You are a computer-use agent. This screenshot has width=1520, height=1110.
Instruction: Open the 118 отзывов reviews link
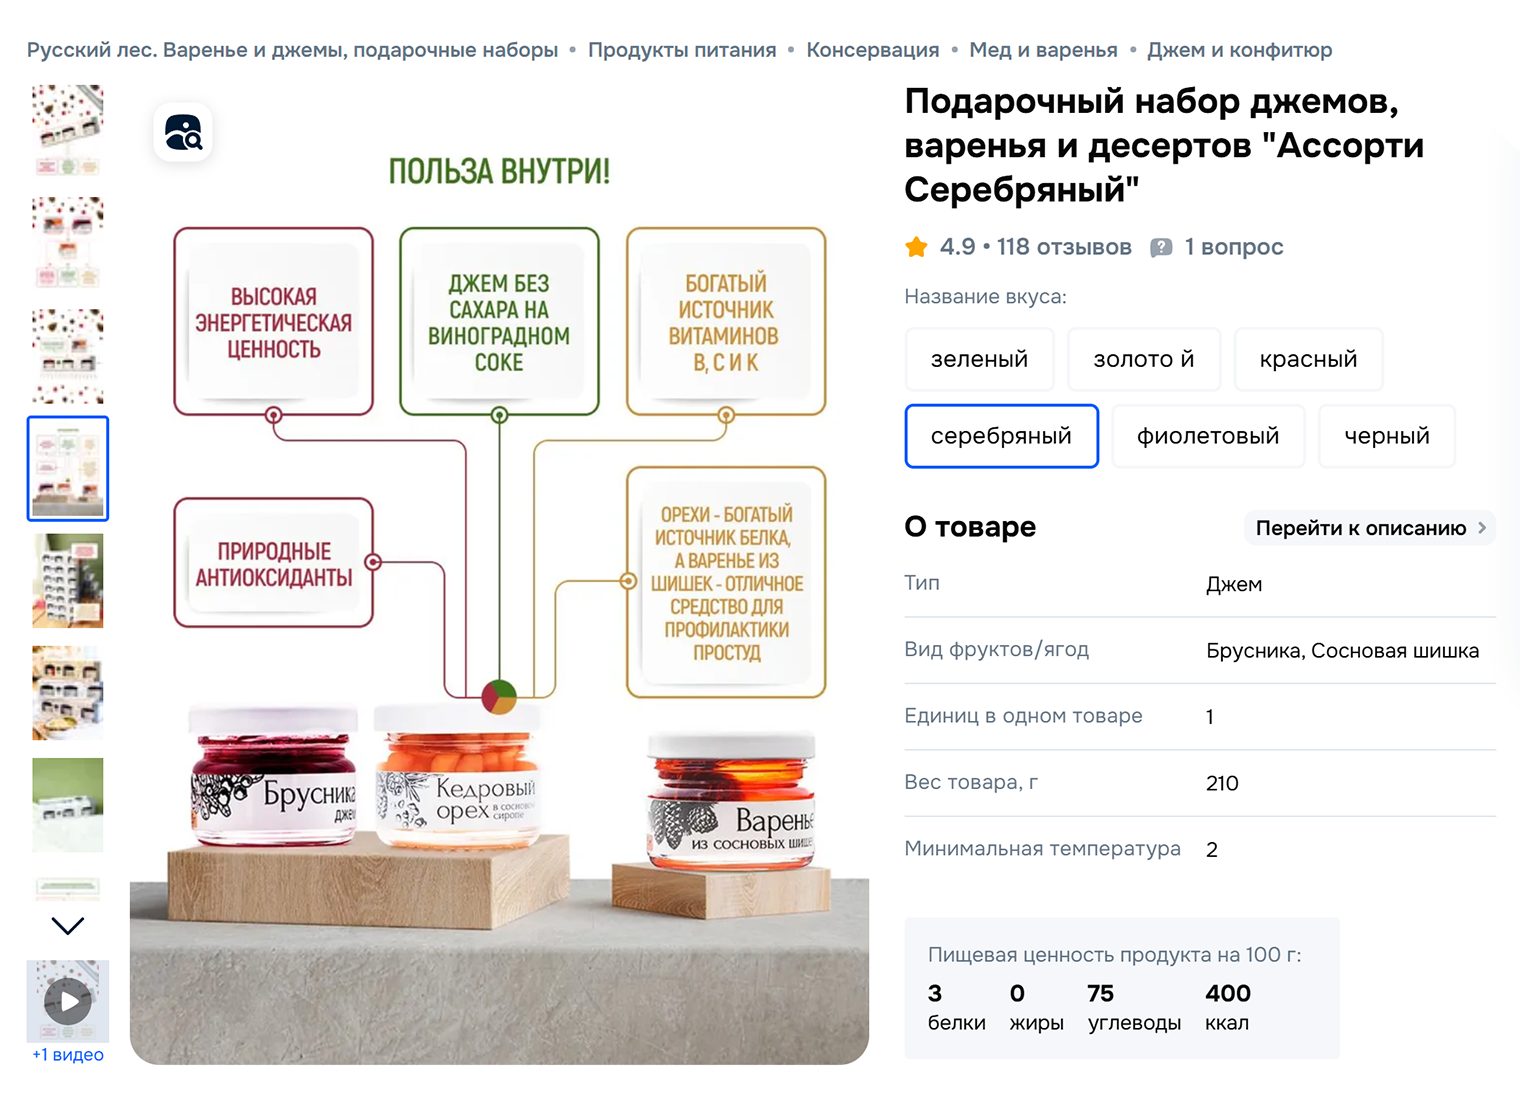point(1064,247)
